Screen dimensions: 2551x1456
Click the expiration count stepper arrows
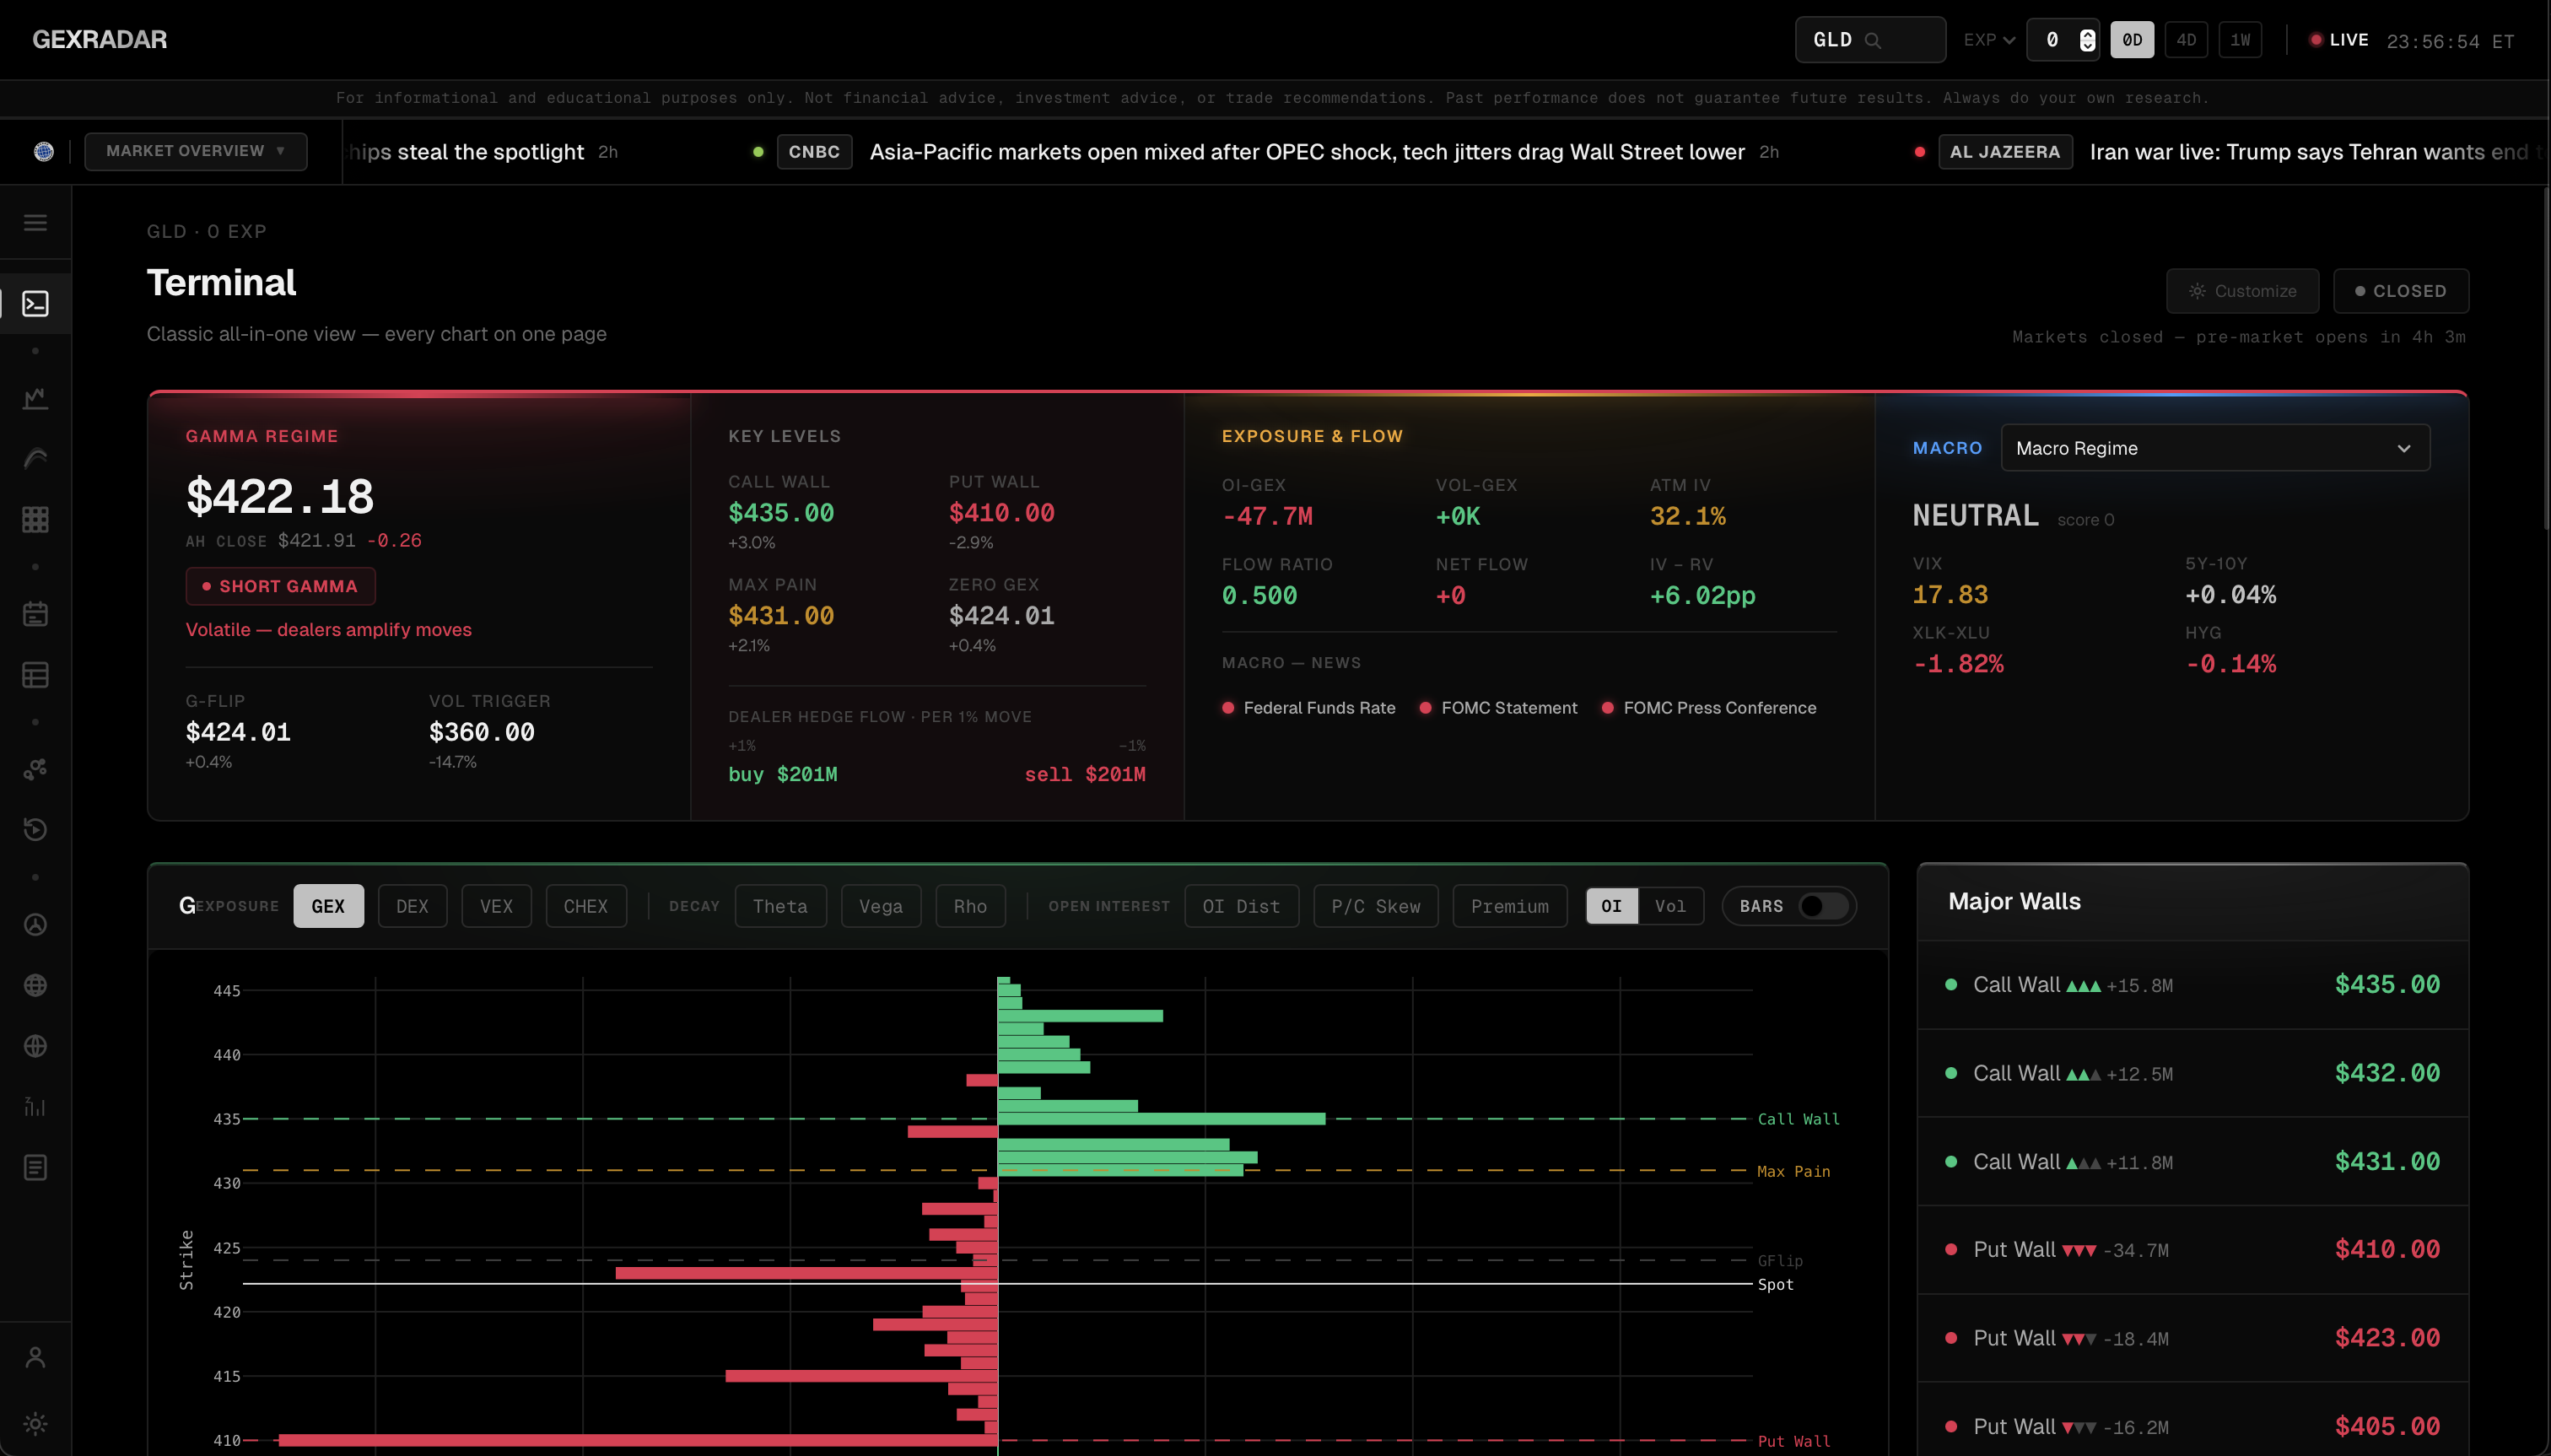coord(2087,40)
